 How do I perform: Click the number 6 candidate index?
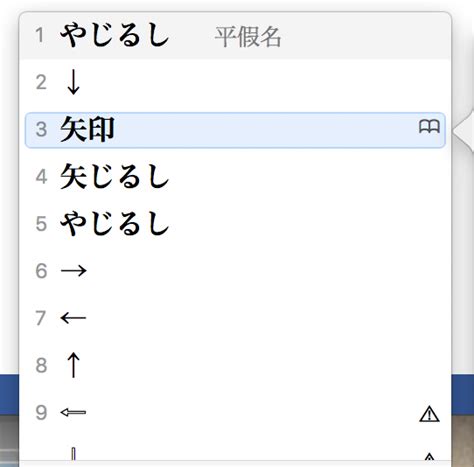(x=41, y=271)
